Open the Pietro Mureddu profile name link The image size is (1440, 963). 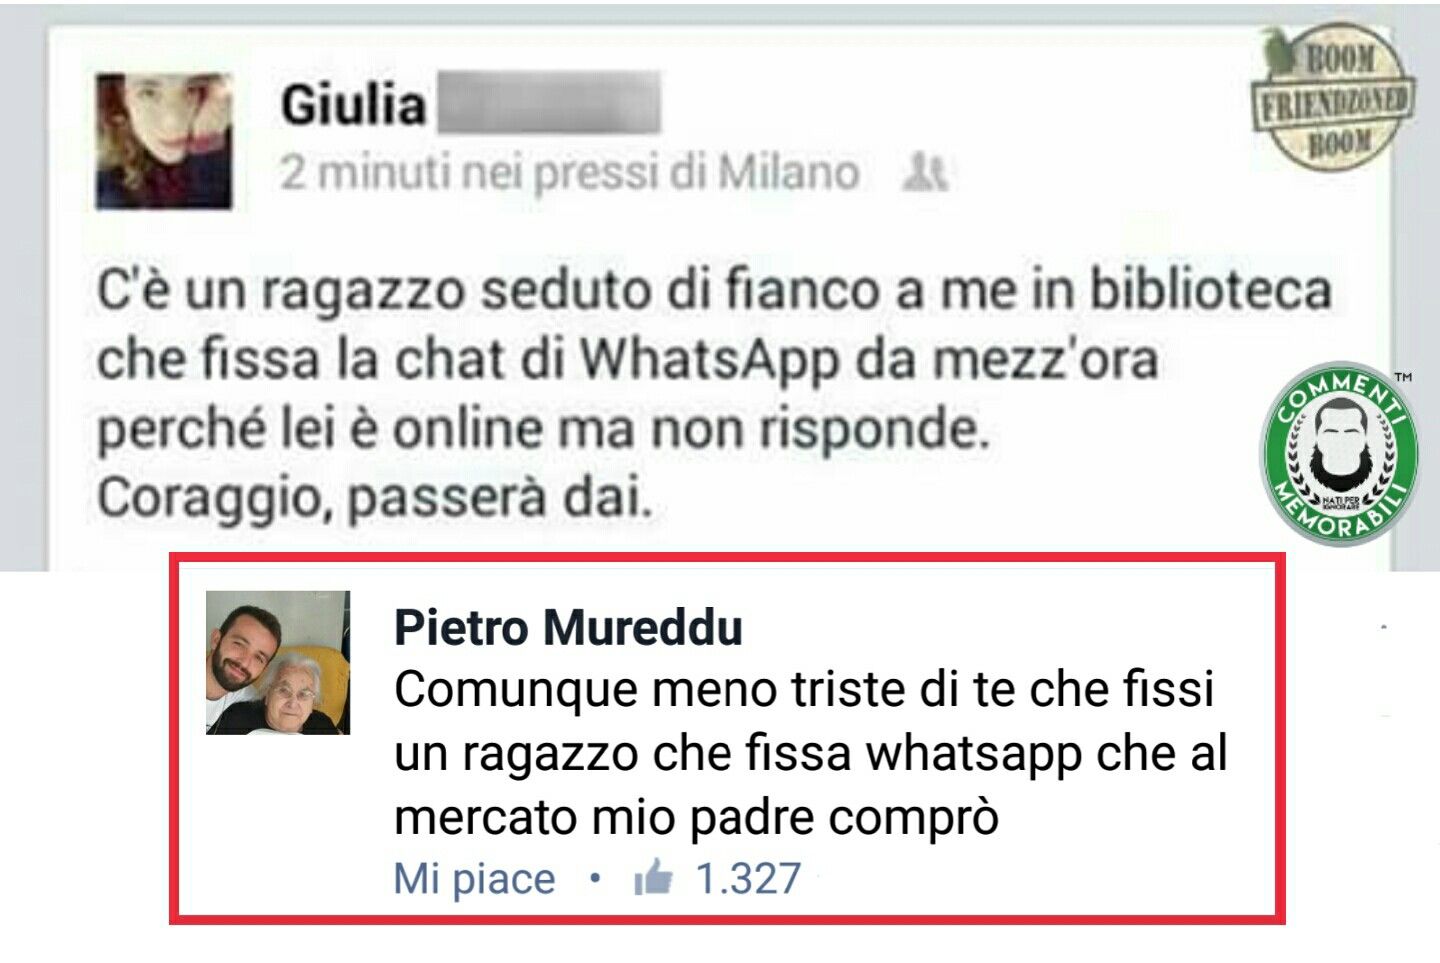click(568, 628)
